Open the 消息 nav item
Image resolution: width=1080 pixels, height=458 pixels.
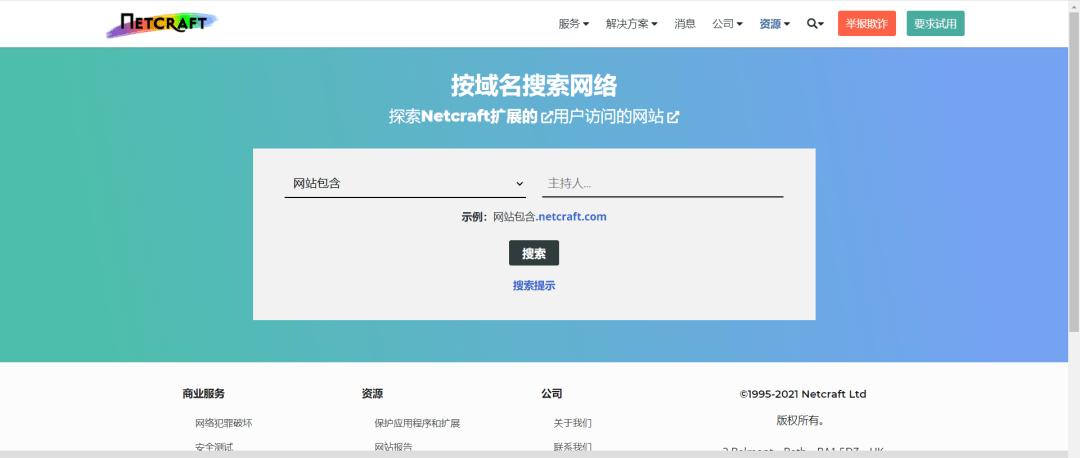pyautogui.click(x=685, y=23)
